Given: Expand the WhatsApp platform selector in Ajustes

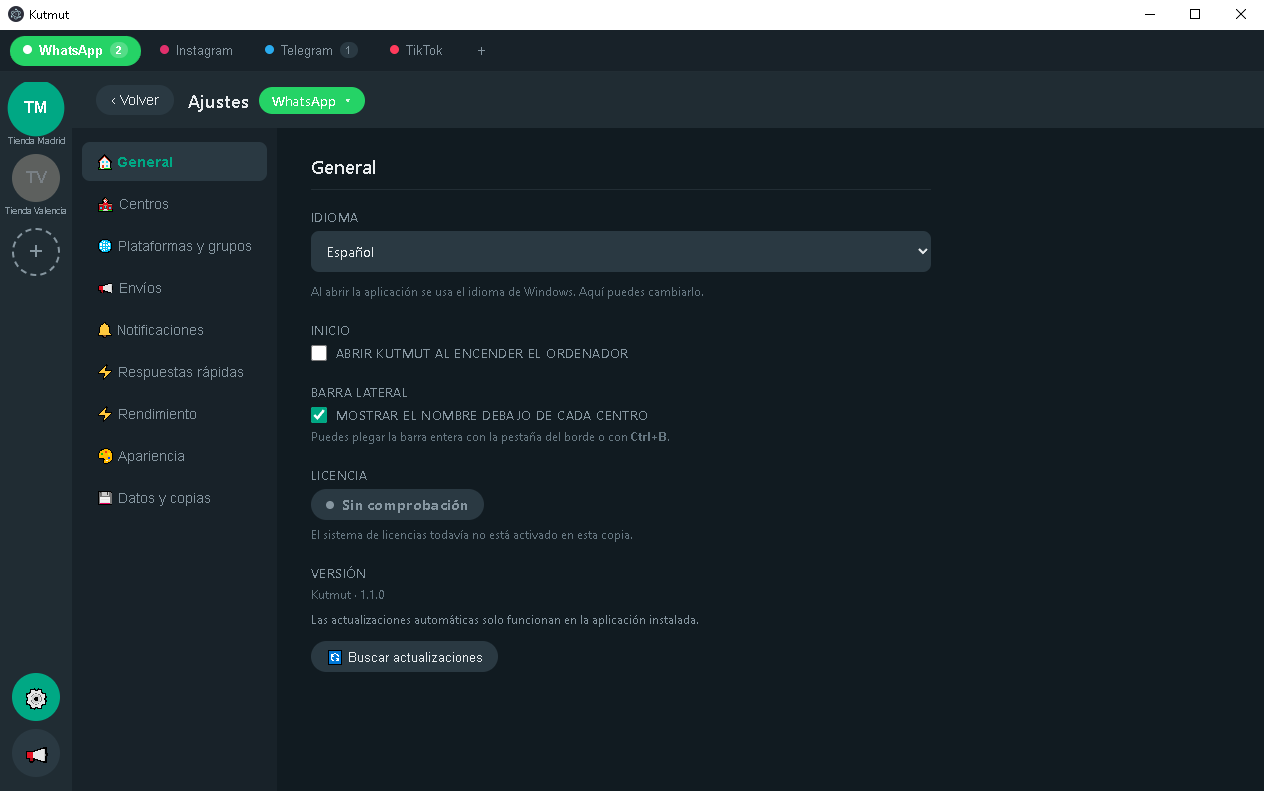Looking at the screenshot, I should pos(312,101).
